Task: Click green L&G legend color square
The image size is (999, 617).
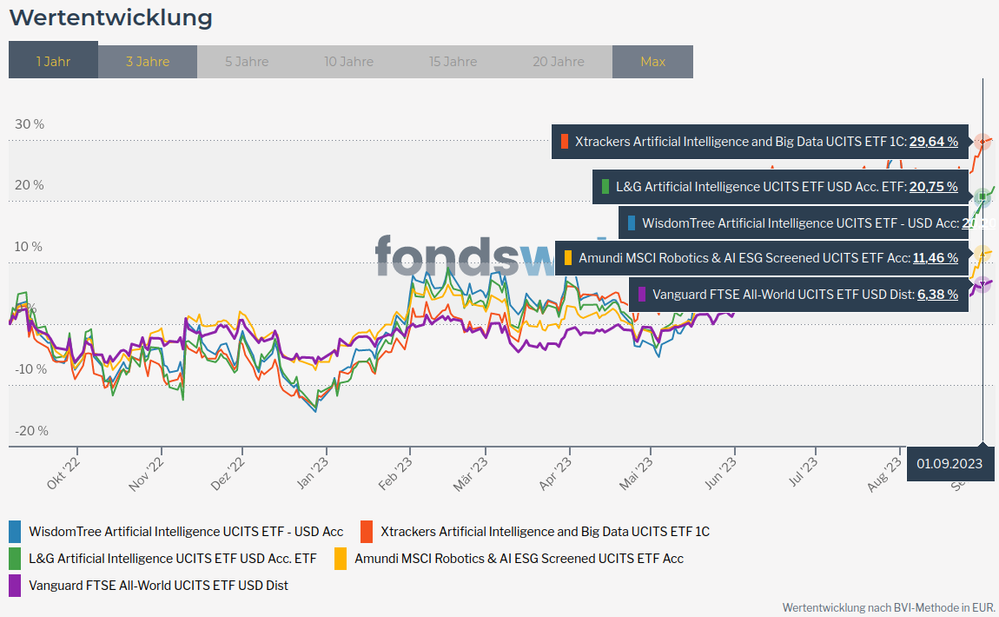Action: (15, 558)
